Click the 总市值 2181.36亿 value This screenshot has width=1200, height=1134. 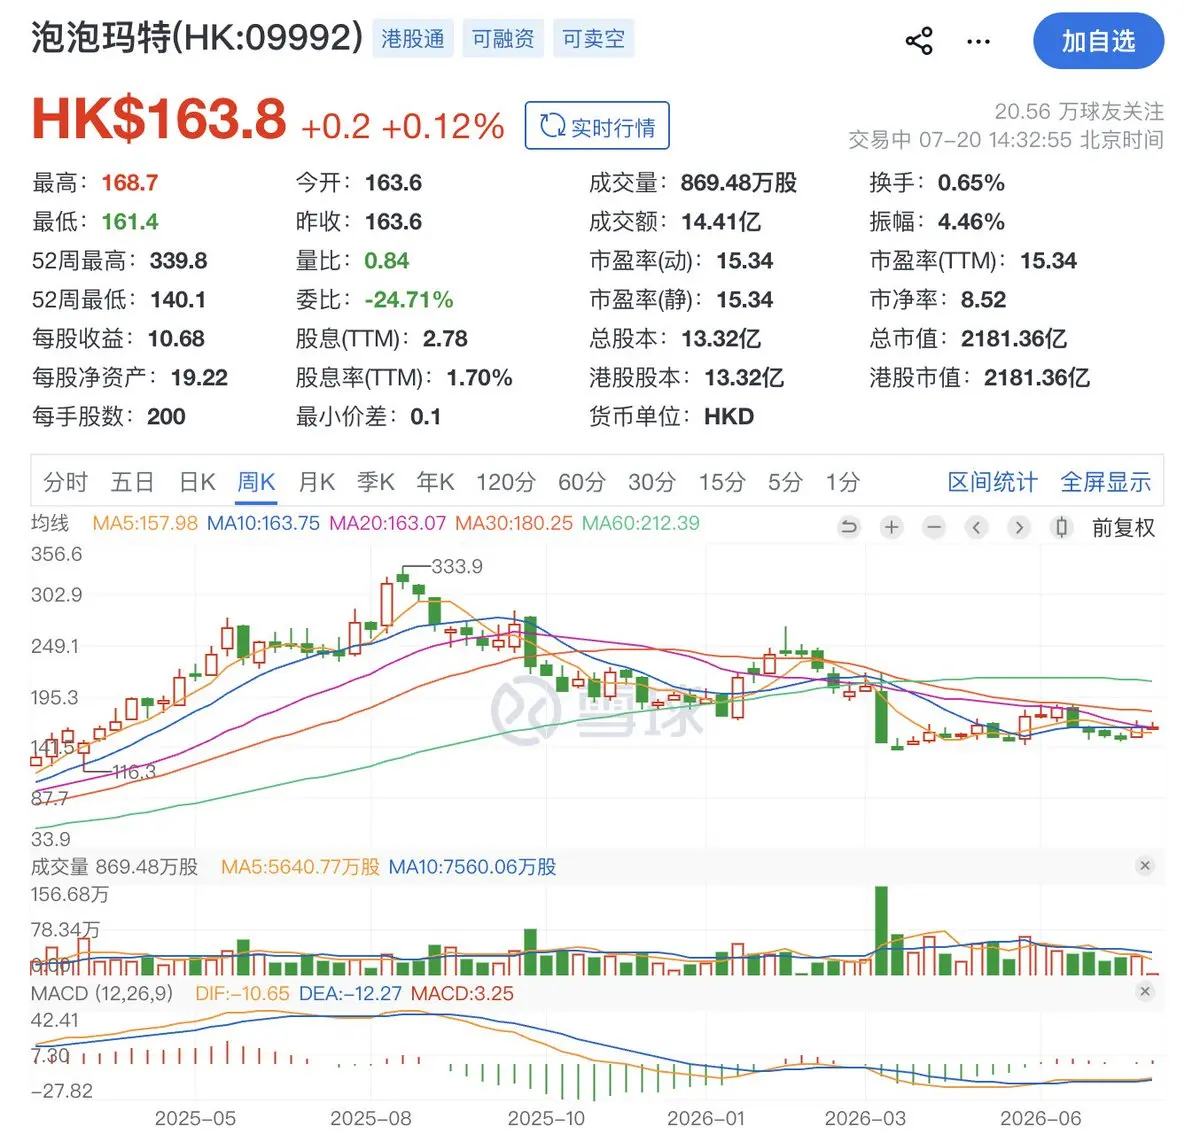[1014, 339]
